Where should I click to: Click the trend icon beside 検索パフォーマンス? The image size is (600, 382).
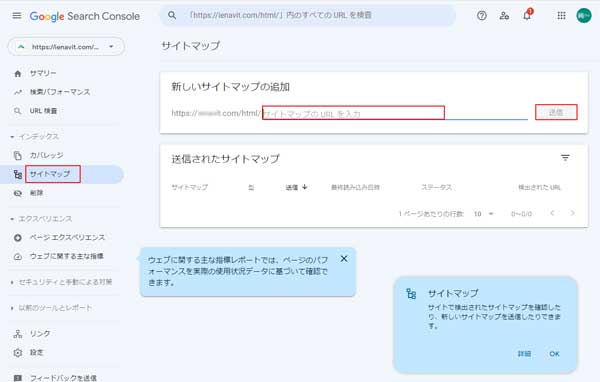tap(18, 92)
